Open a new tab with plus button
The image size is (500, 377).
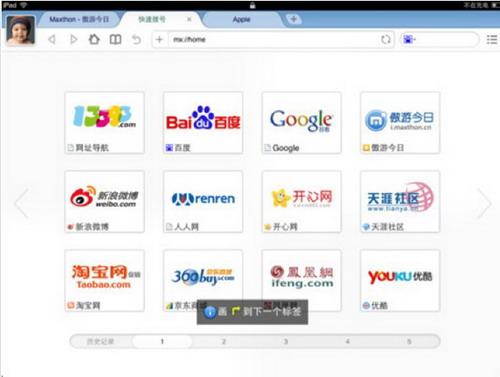[x=294, y=19]
